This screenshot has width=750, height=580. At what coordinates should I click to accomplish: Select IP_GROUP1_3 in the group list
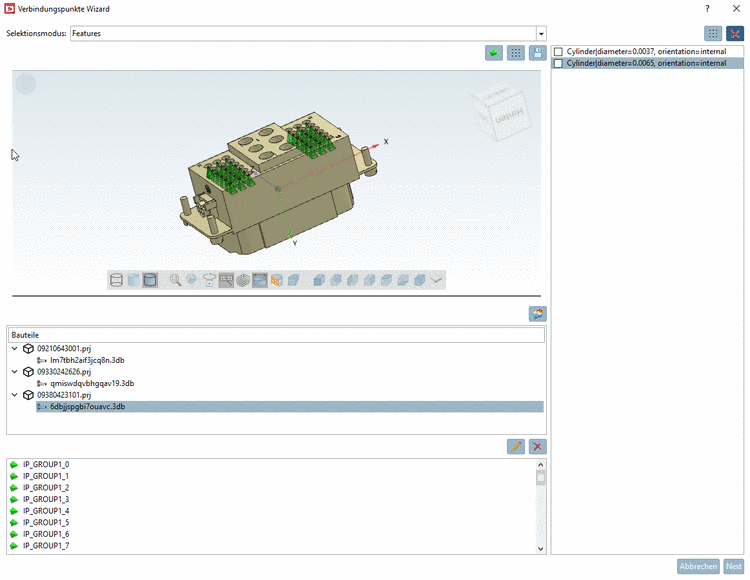[46, 499]
